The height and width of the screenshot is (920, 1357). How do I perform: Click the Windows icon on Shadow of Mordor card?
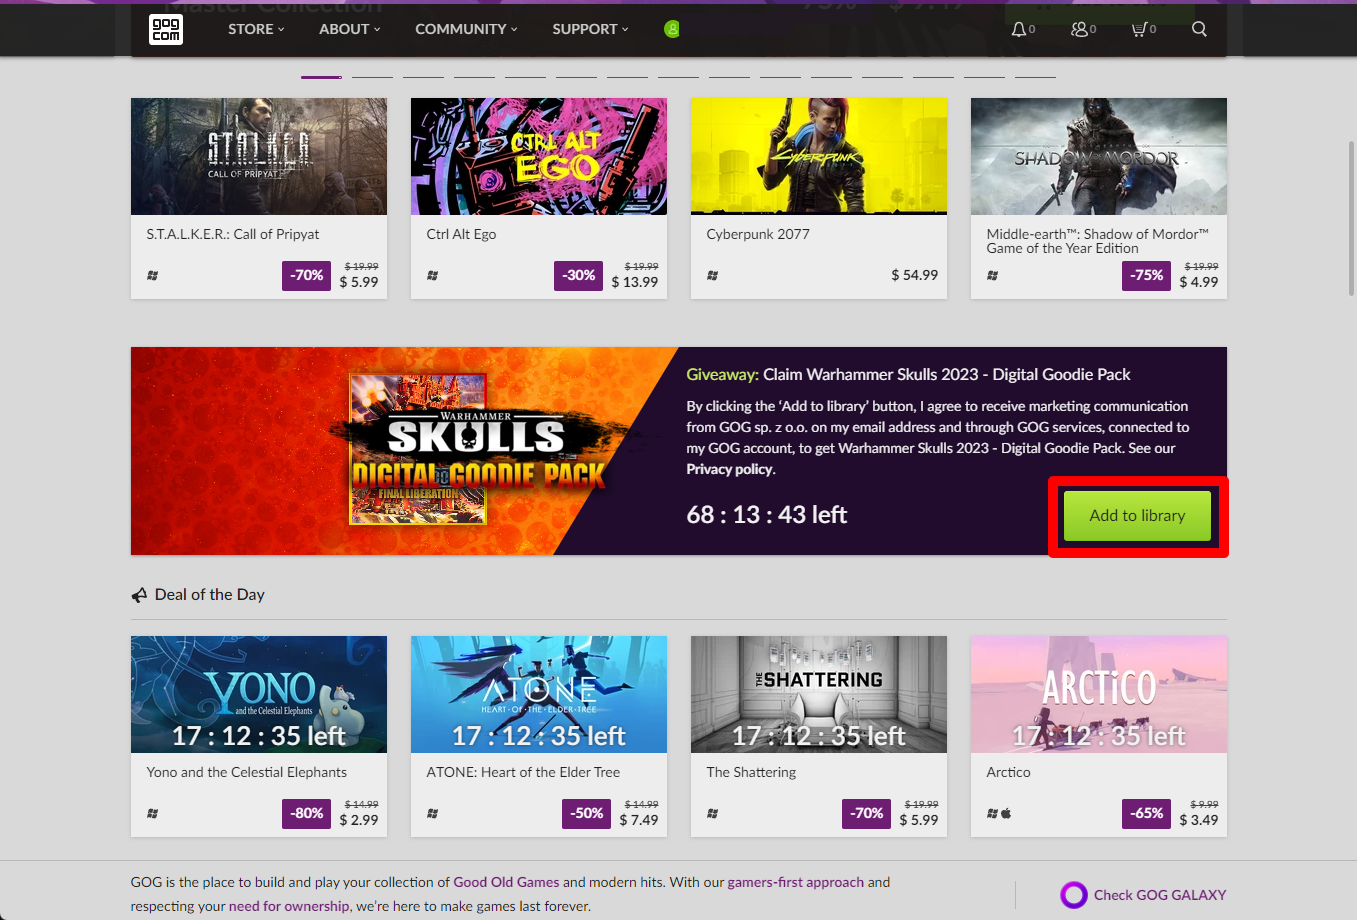tap(993, 275)
